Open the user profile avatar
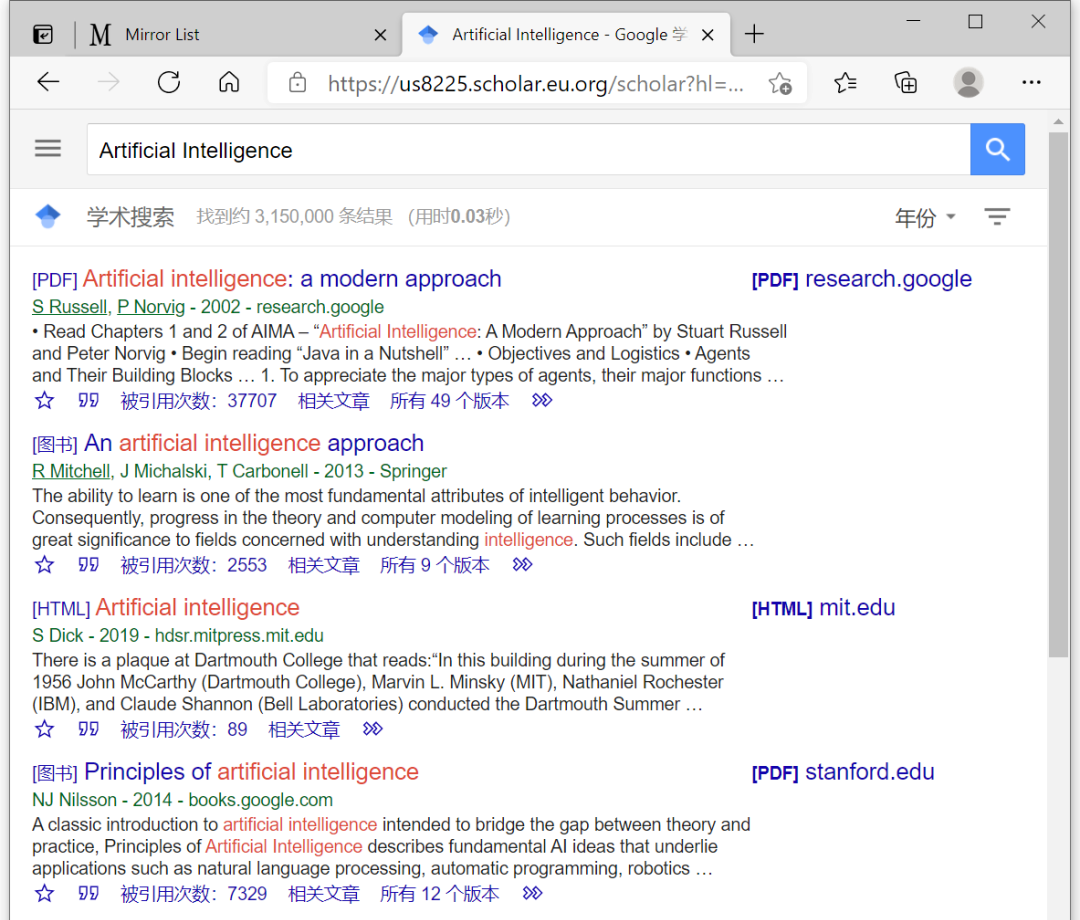This screenshot has width=1080, height=920. pyautogui.click(x=968, y=83)
